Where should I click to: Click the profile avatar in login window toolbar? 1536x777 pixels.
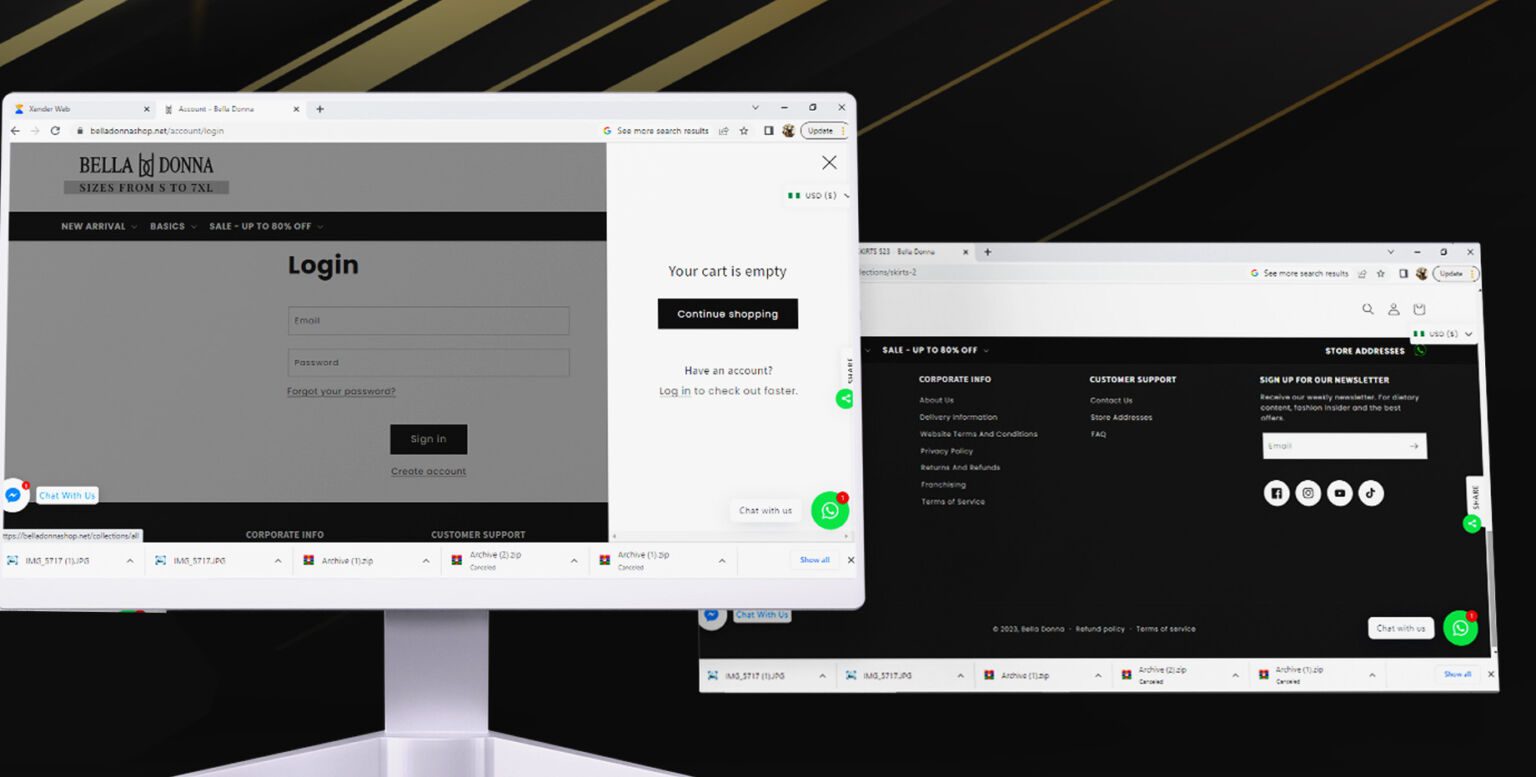point(788,131)
